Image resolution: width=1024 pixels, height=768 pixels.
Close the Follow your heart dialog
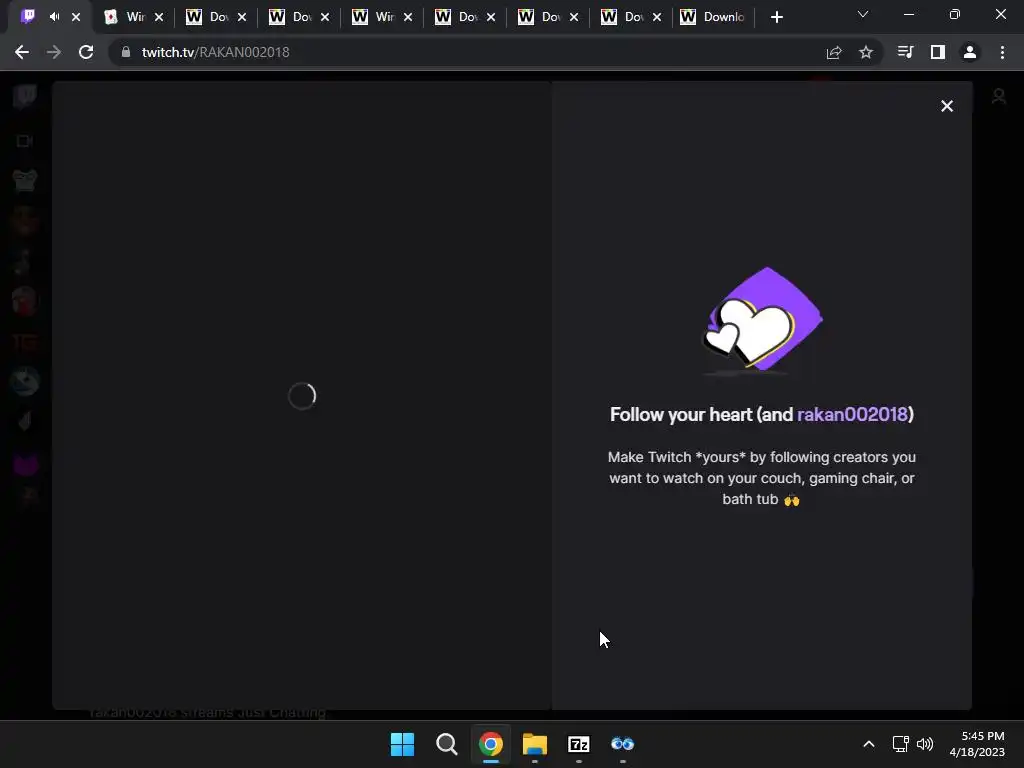946,106
